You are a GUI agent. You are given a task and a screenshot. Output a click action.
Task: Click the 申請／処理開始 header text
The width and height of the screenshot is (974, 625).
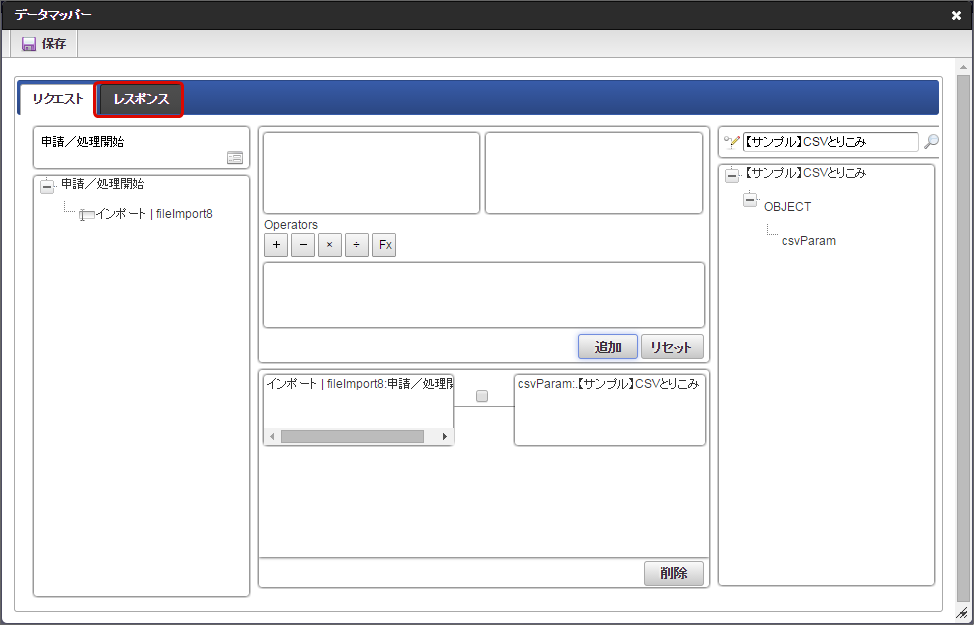tap(83, 142)
